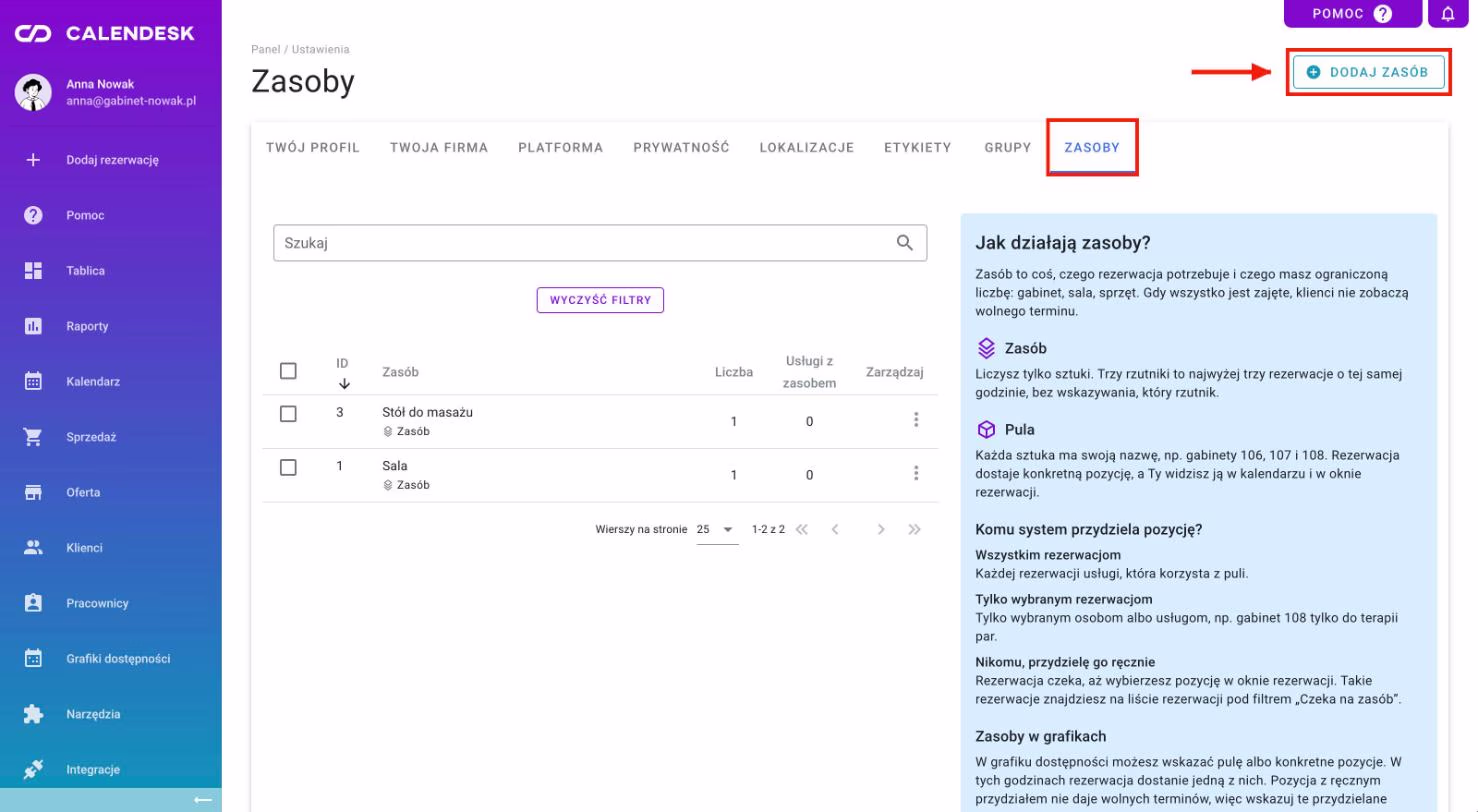Click the Dodaj zasób button

(x=1368, y=72)
